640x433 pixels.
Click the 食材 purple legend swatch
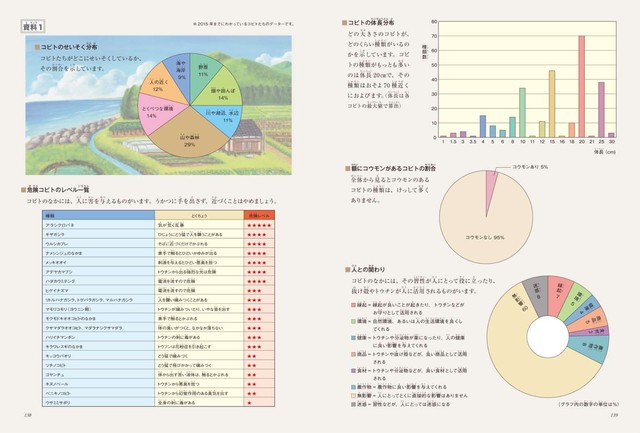353,371
